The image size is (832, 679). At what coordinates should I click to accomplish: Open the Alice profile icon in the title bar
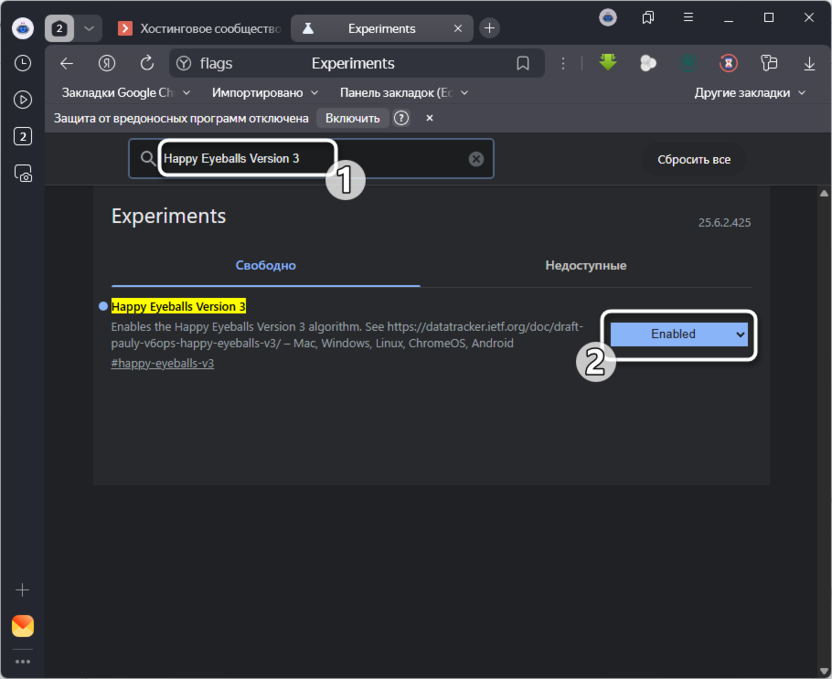click(608, 18)
